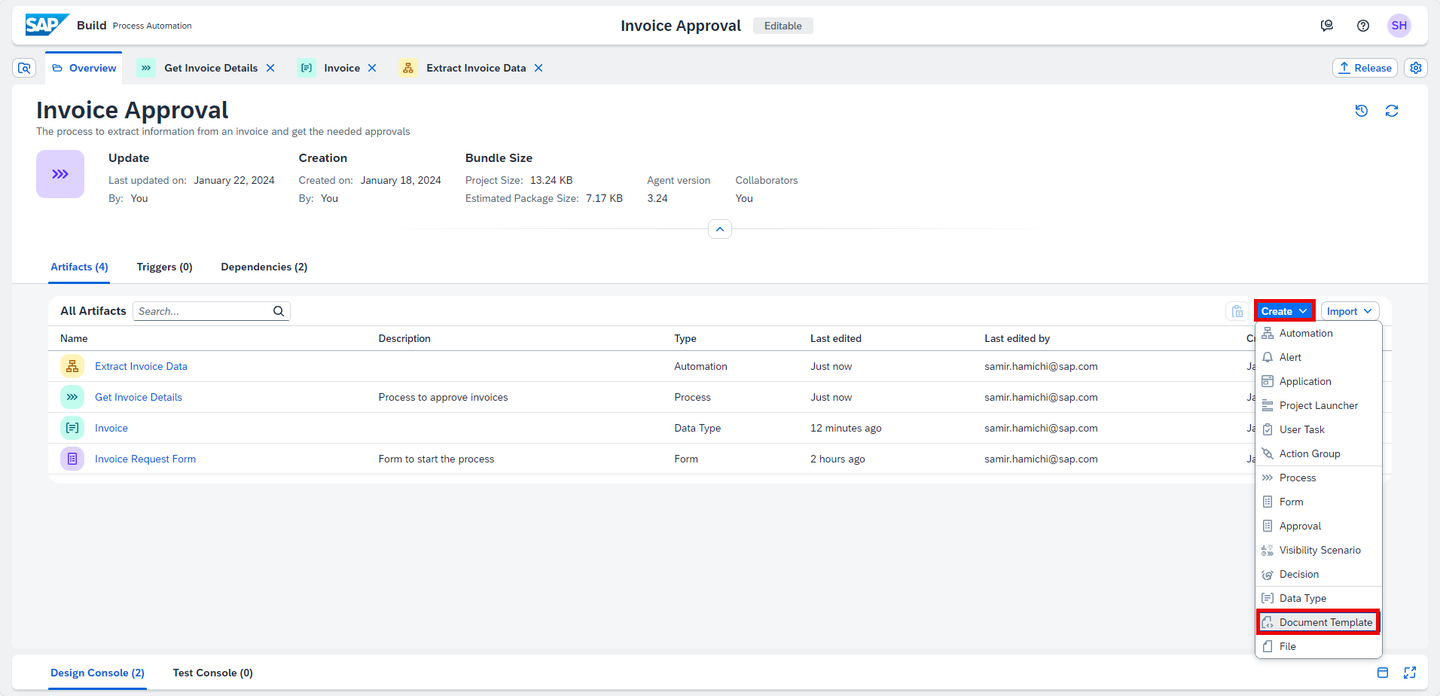Click the Invoice Request Form row icon

[x=72, y=459]
